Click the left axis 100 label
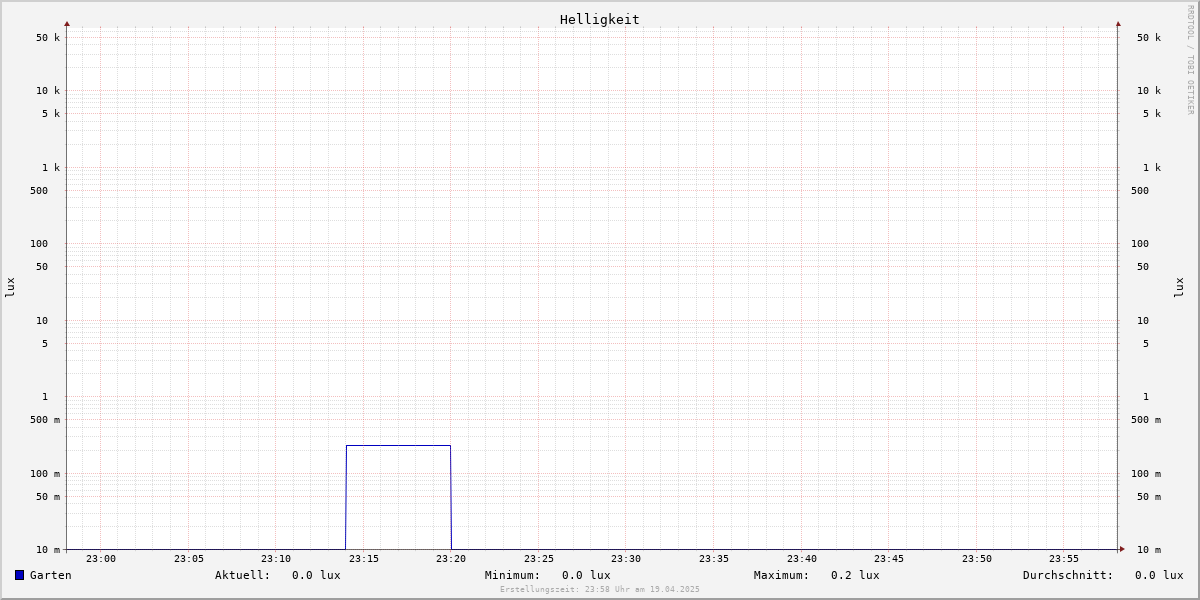The width and height of the screenshot is (1200, 600). point(39,244)
